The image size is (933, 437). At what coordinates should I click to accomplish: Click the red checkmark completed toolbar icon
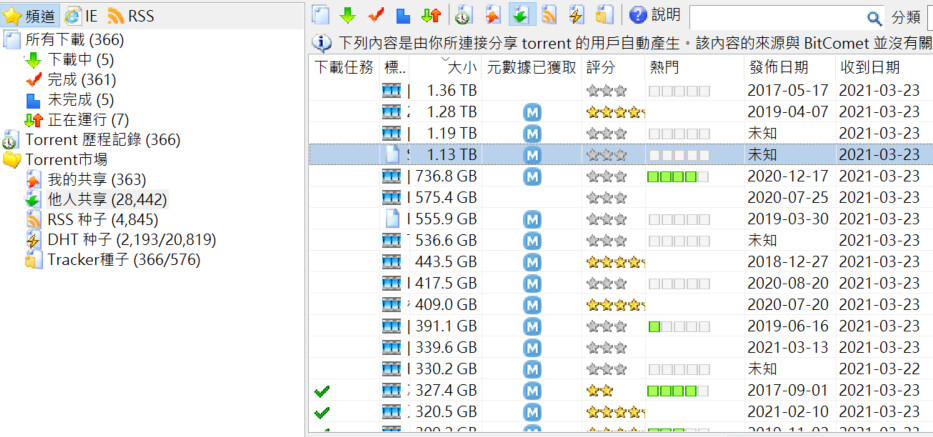[376, 15]
